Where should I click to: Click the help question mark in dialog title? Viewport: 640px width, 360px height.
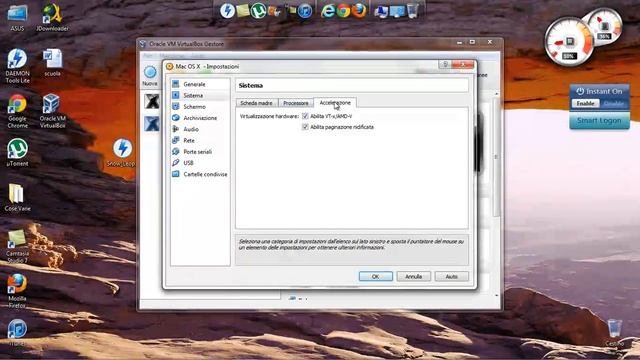[x=445, y=64]
